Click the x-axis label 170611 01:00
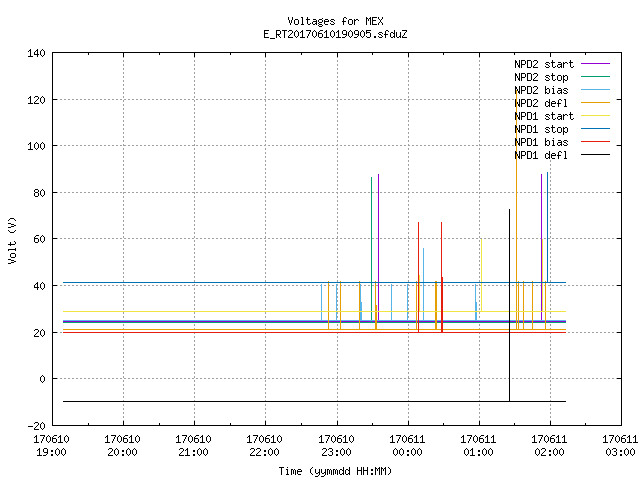The image size is (640, 480). coord(478,446)
